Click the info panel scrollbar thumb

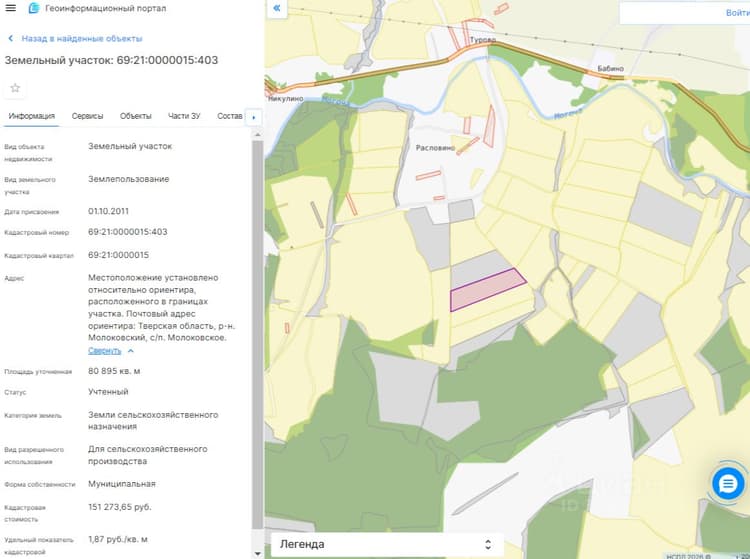257,335
